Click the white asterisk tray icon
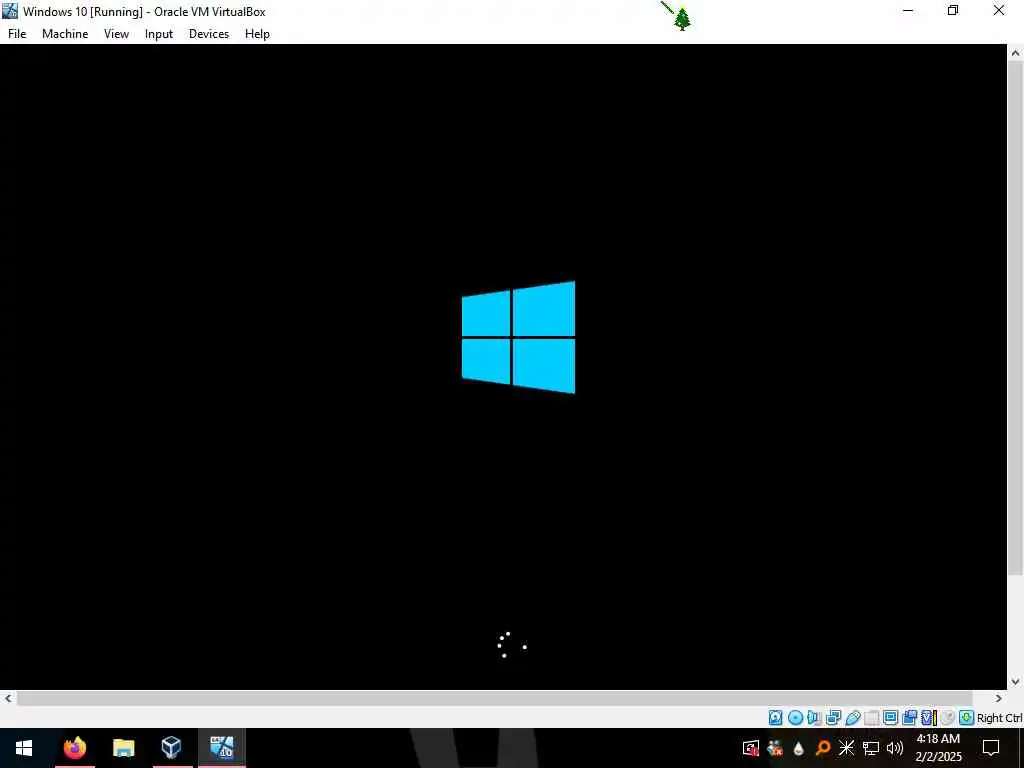This screenshot has height=768, width=1024. (846, 748)
